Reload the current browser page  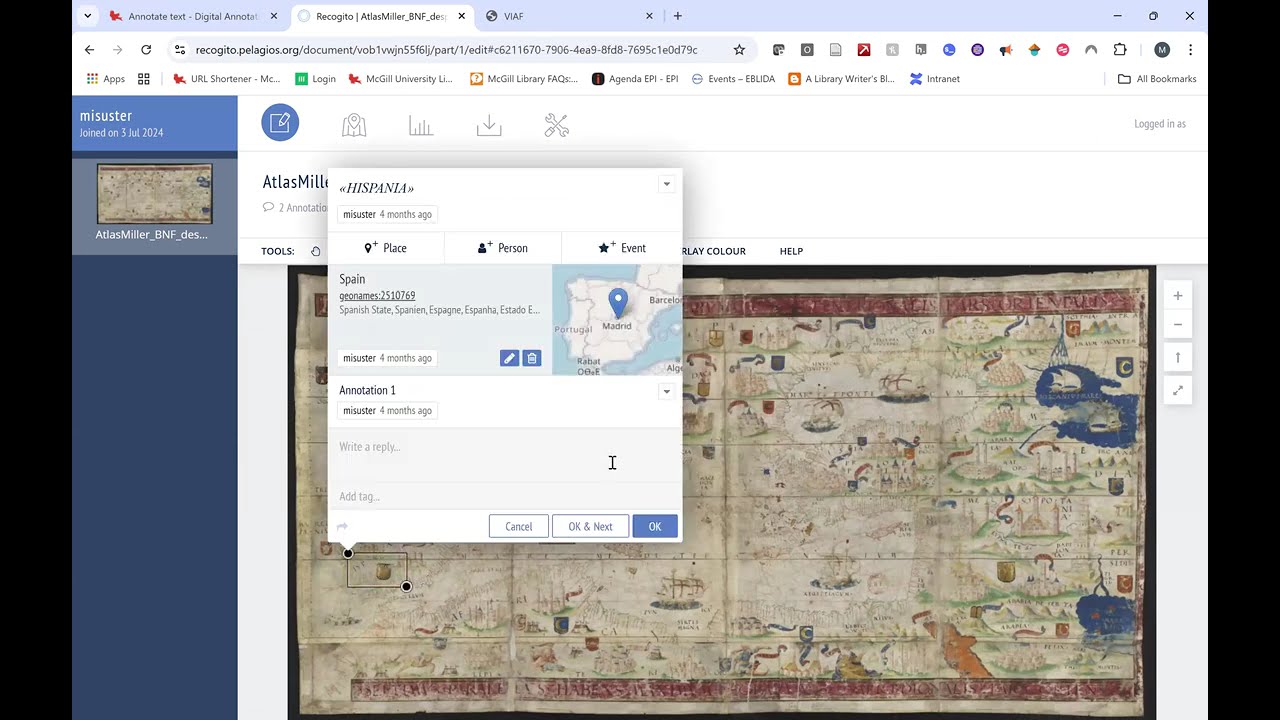[x=146, y=50]
